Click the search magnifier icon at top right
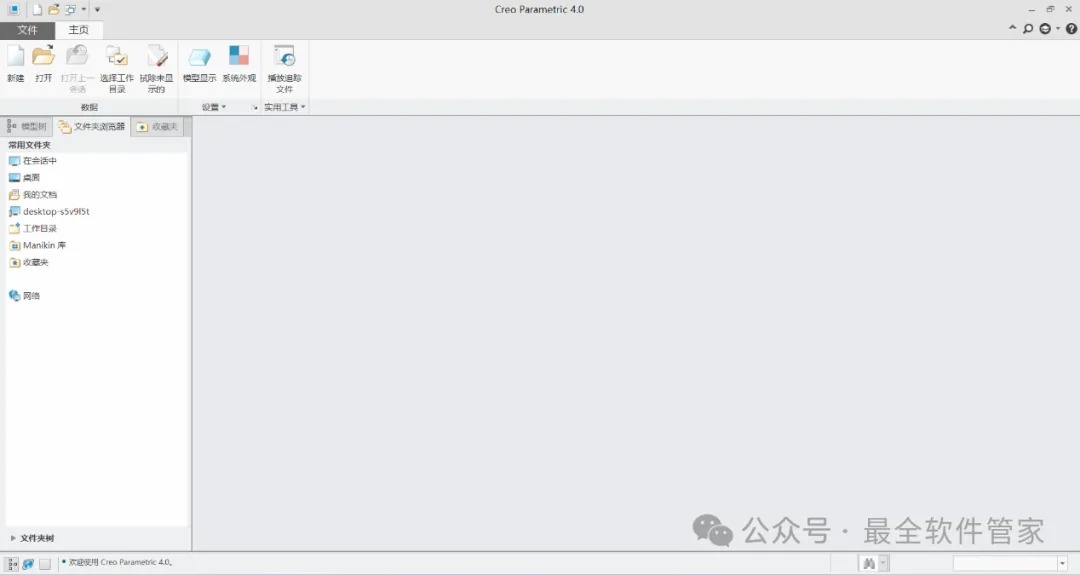 pos(1028,29)
